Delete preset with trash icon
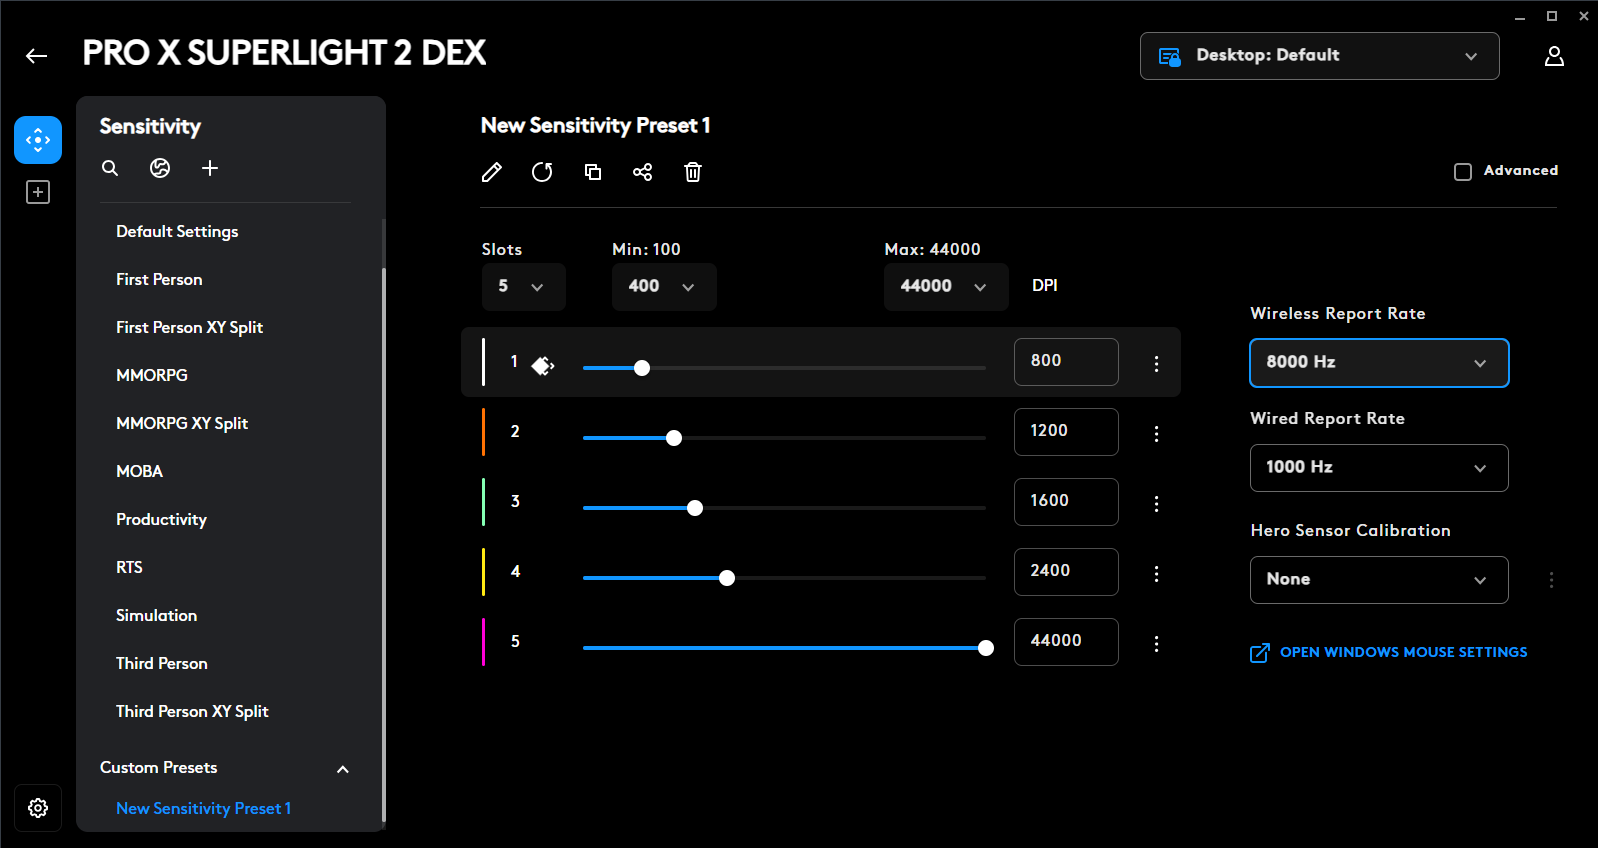 pos(693,172)
